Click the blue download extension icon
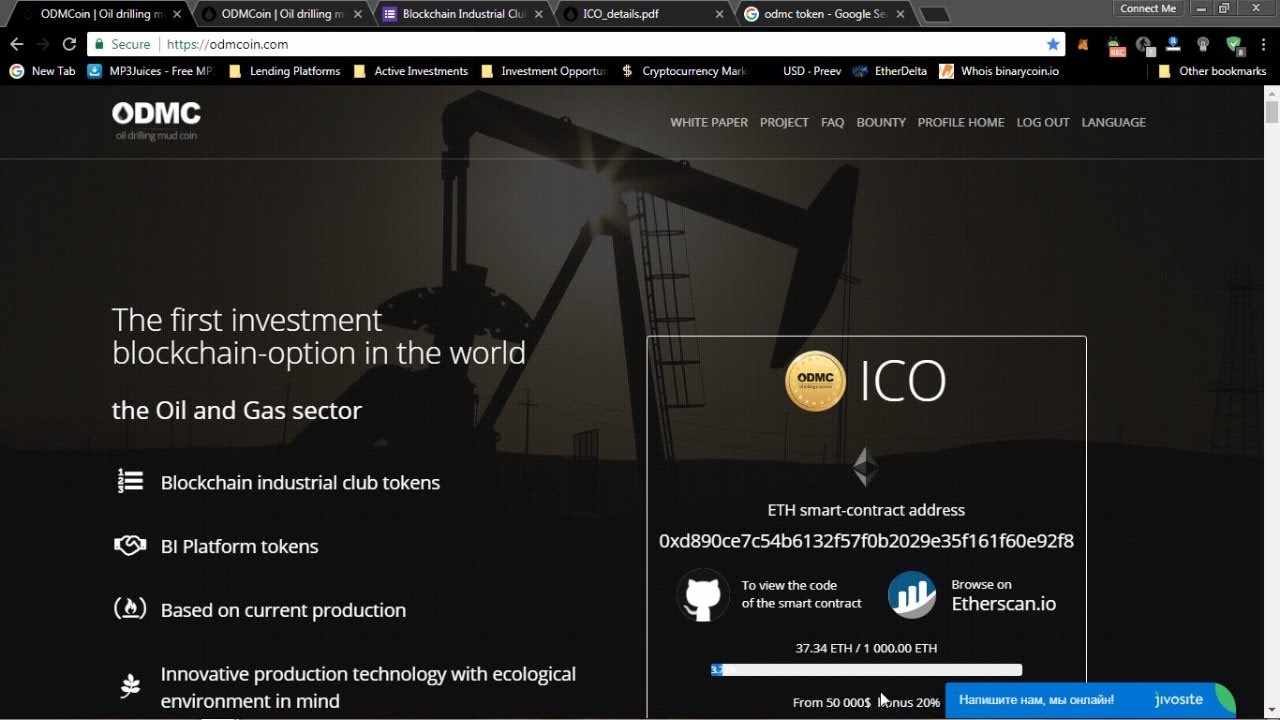Image resolution: width=1280 pixels, height=720 pixels. 1174,45
